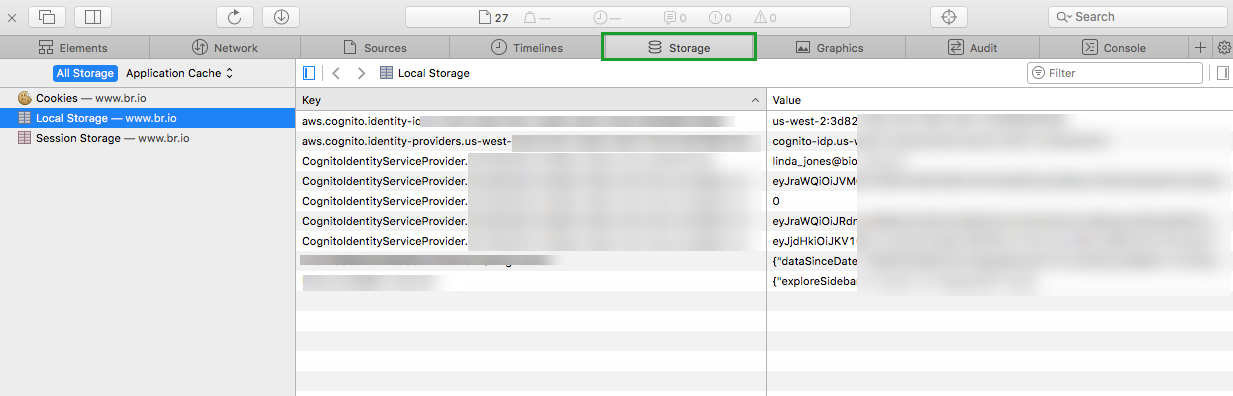The width and height of the screenshot is (1233, 396).
Task: Switch to the Console tab
Action: (x=1114, y=48)
